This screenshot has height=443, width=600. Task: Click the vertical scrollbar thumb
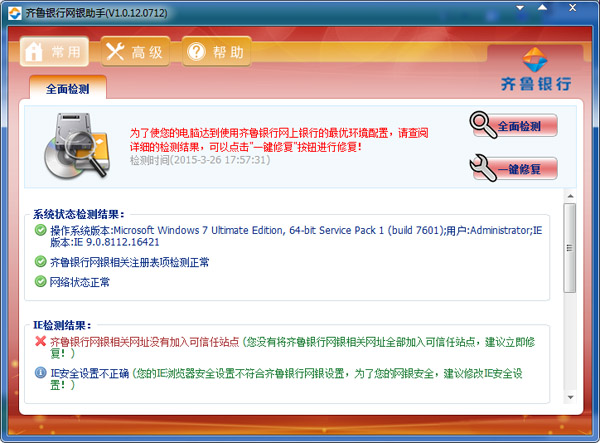pyautogui.click(x=570, y=248)
